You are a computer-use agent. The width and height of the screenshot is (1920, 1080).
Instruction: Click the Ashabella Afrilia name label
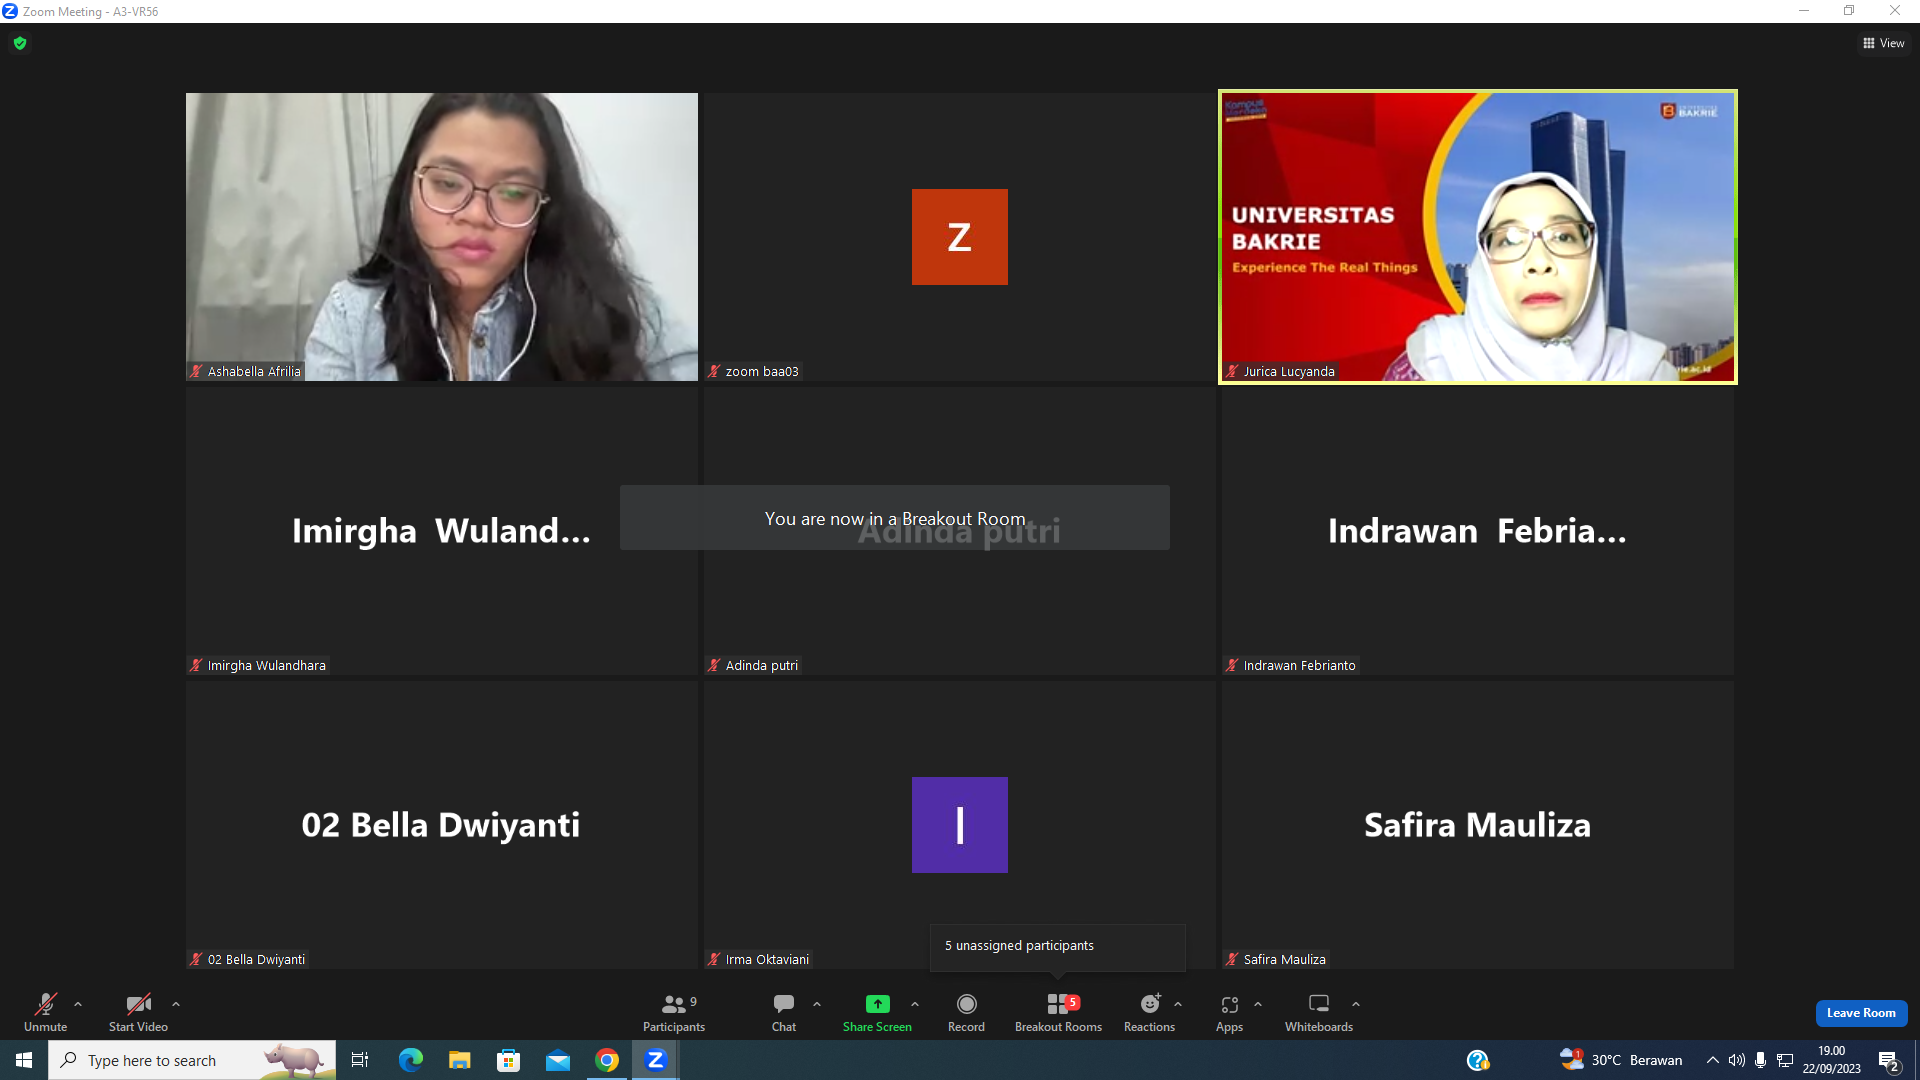pos(245,371)
